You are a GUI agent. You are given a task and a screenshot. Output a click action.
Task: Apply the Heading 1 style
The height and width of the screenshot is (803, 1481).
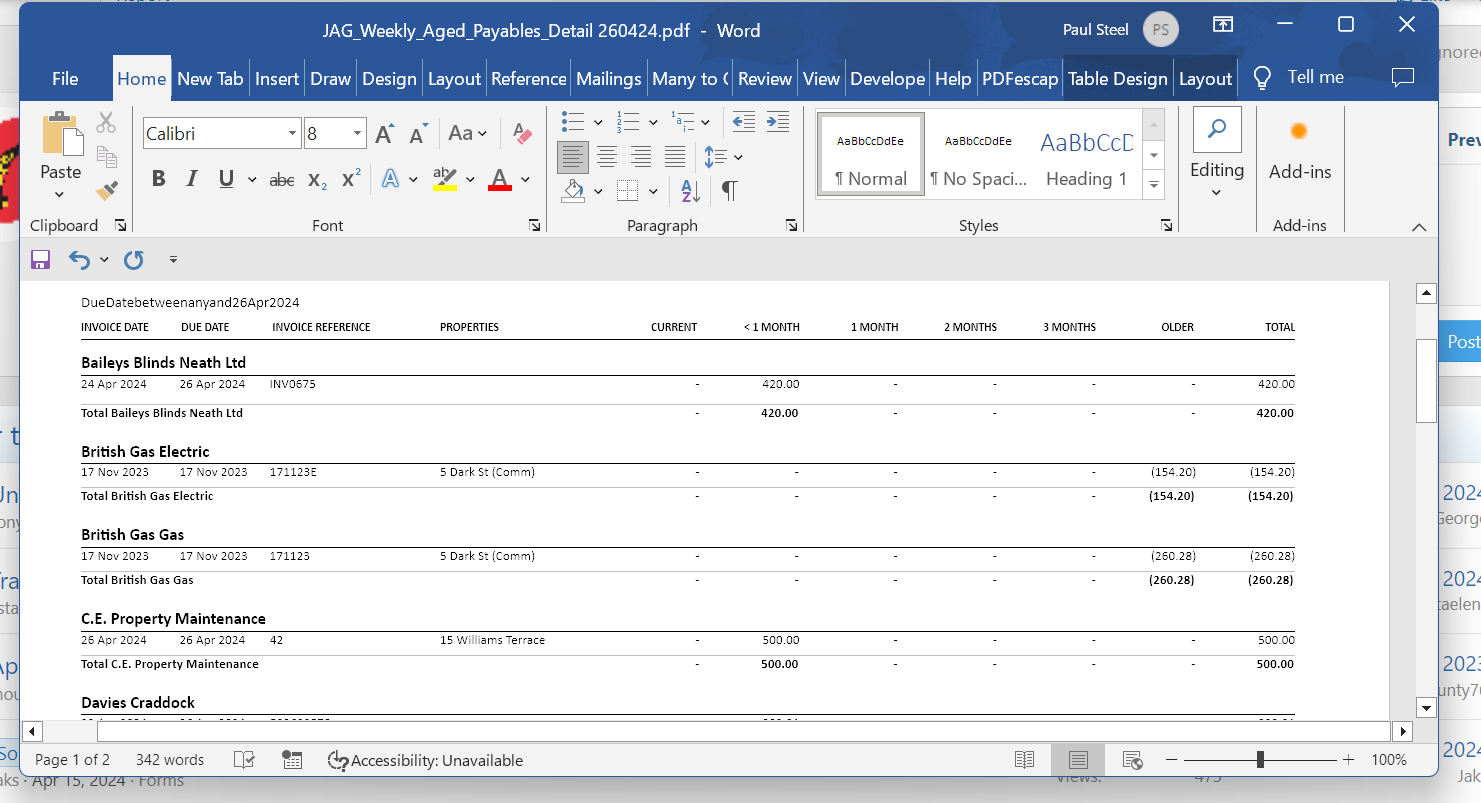[1086, 156]
